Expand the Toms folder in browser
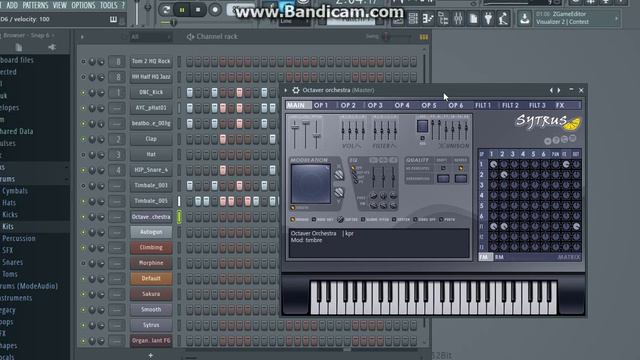This screenshot has width=640, height=360. (10, 274)
